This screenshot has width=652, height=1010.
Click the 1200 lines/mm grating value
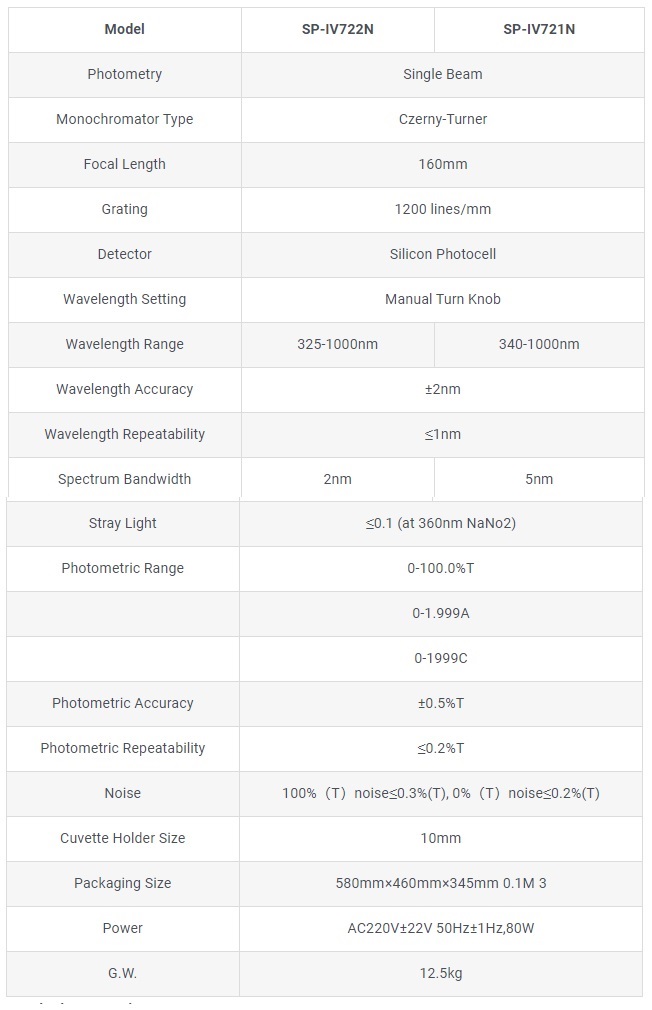pos(443,209)
